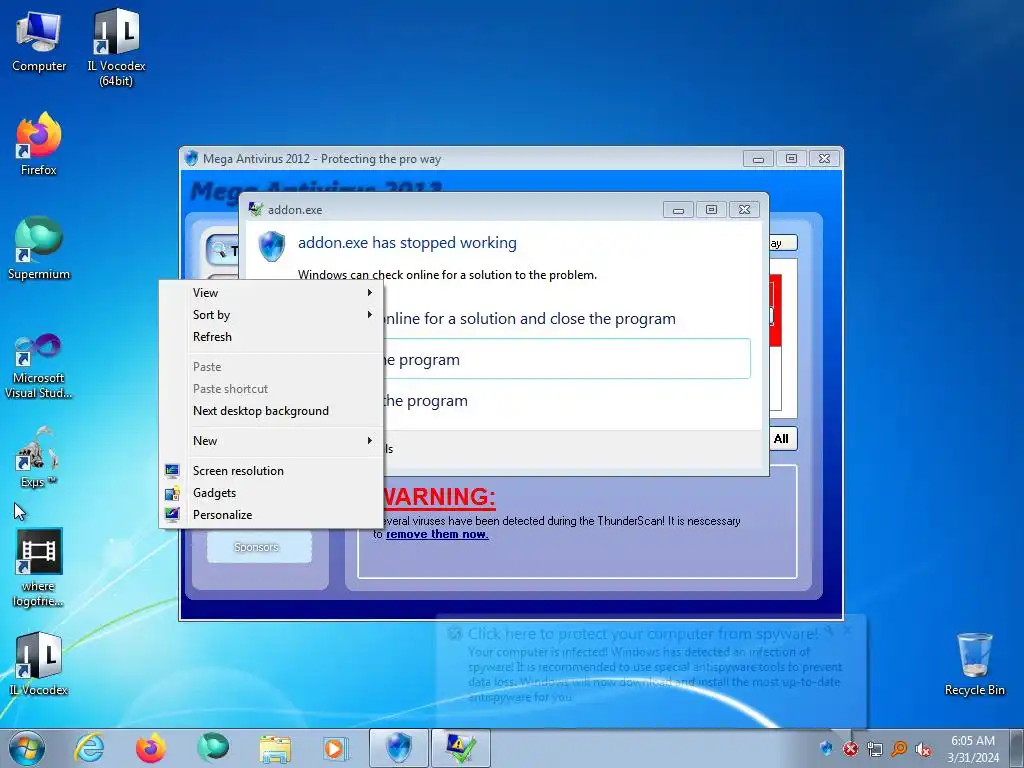Switch to addon.exe taskbar button
Image resolution: width=1024 pixels, height=768 pixels.
460,748
